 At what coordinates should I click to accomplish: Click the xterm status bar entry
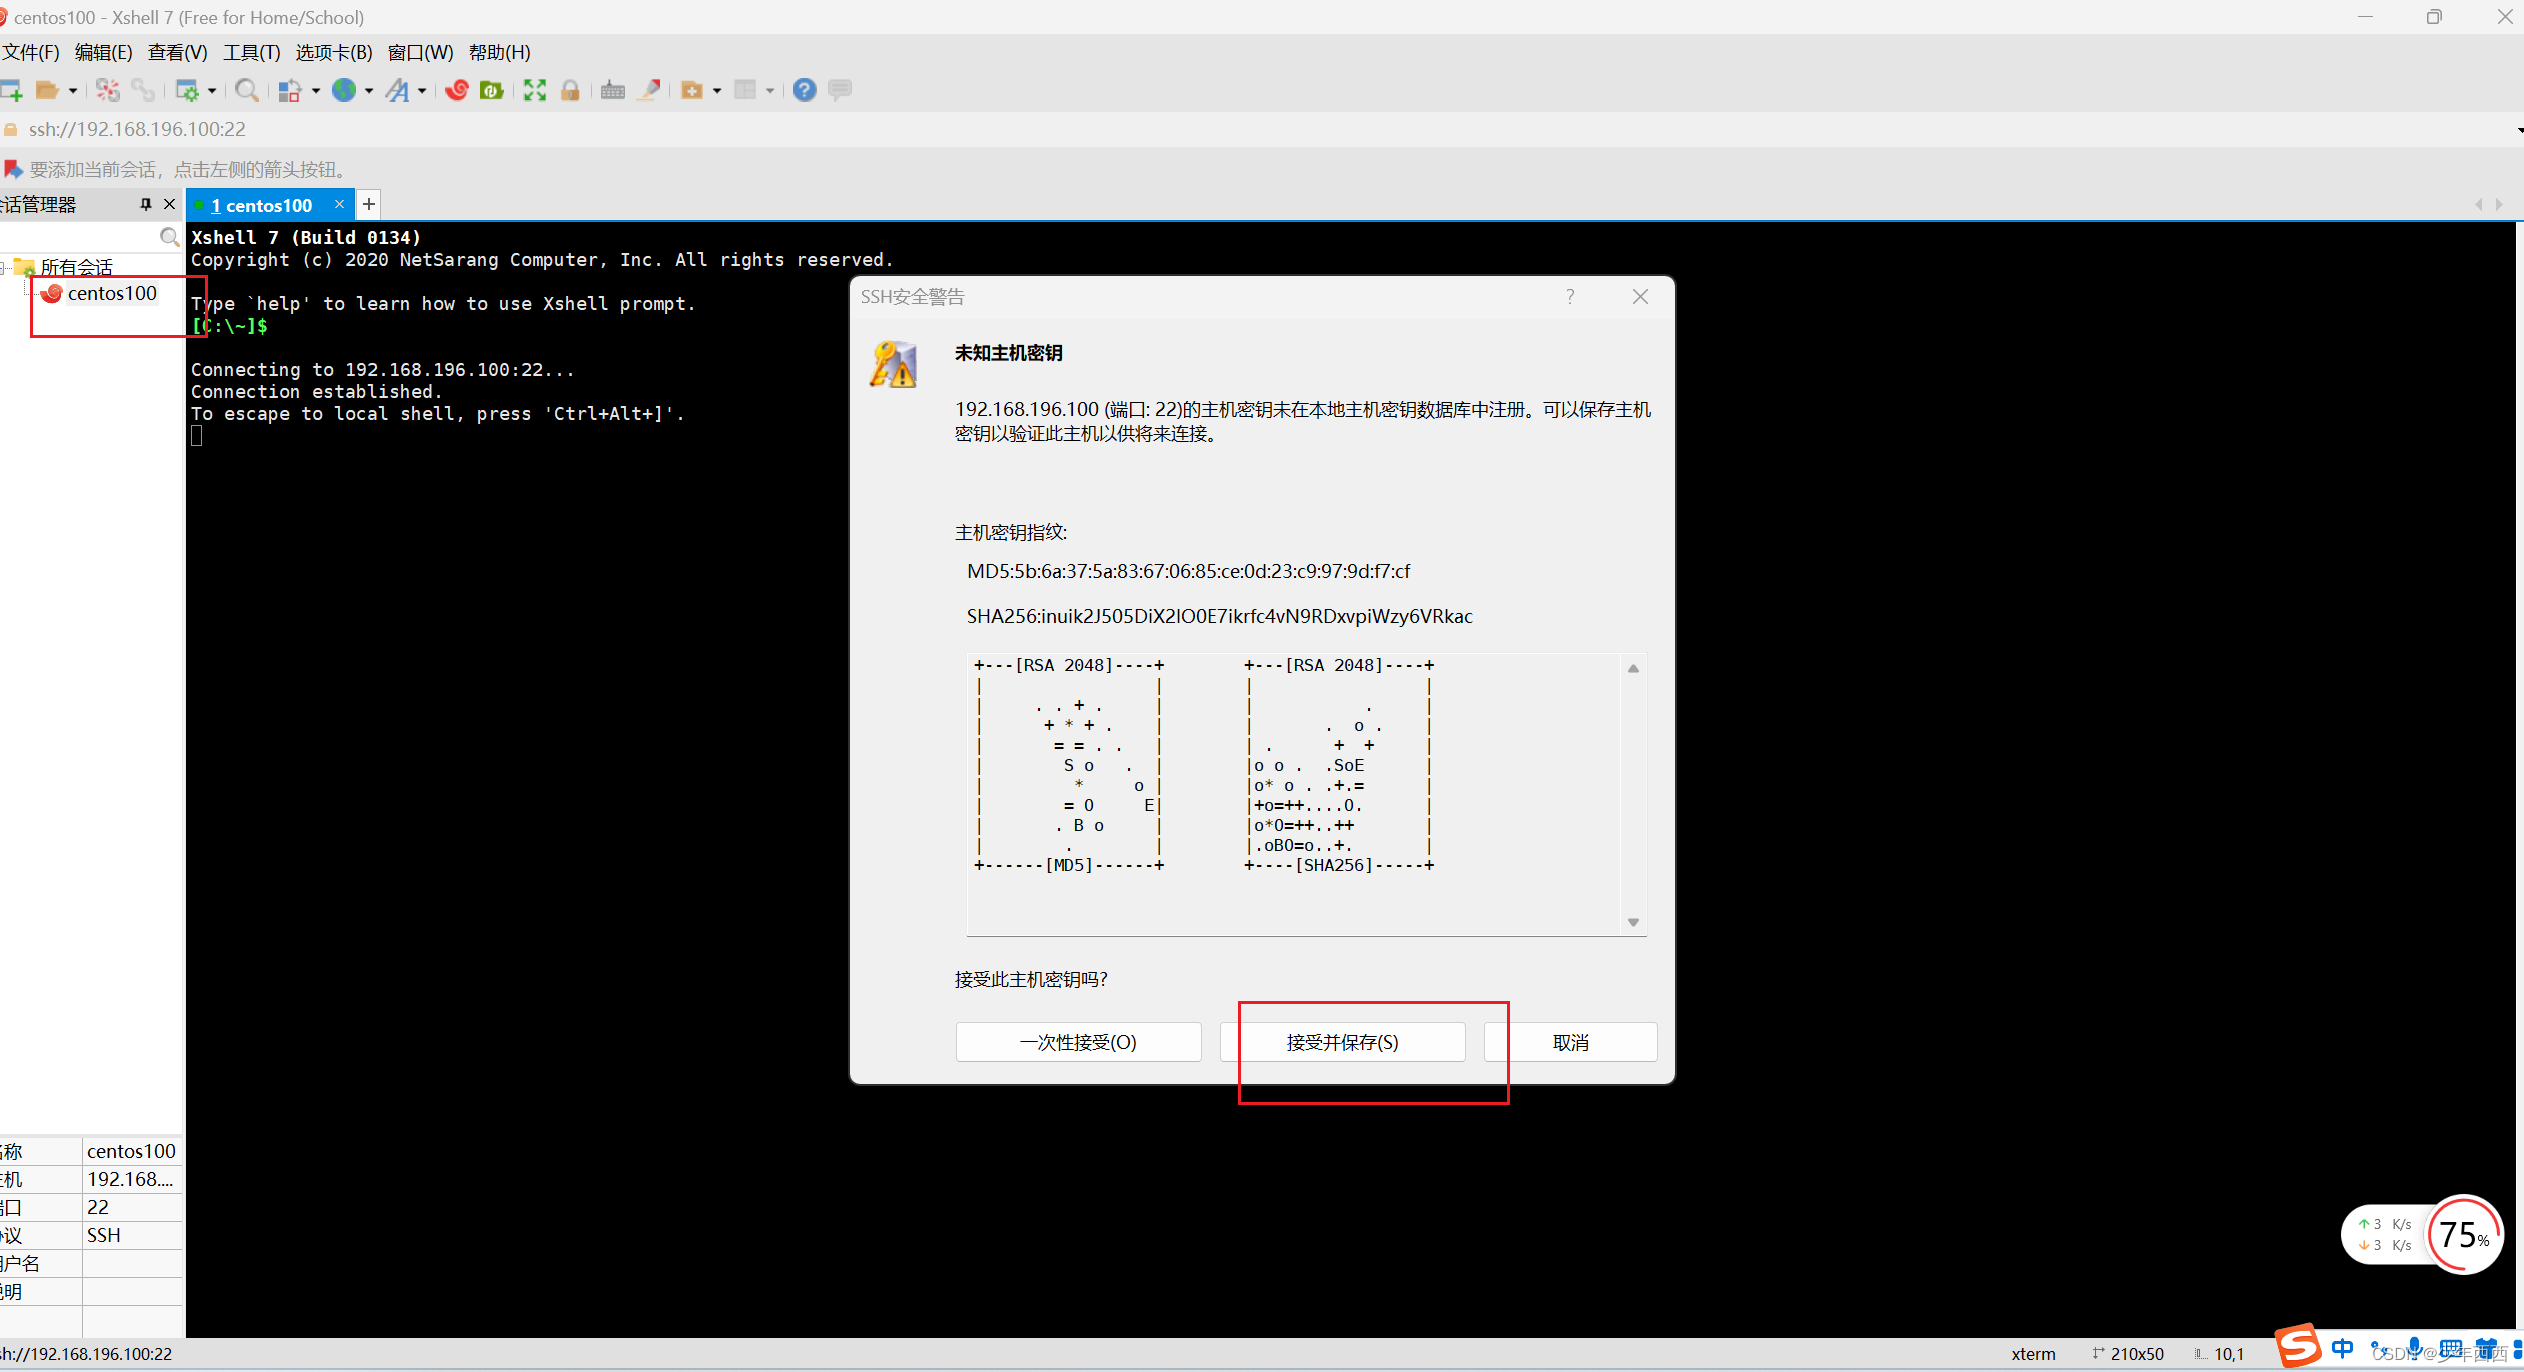[x=2033, y=1354]
